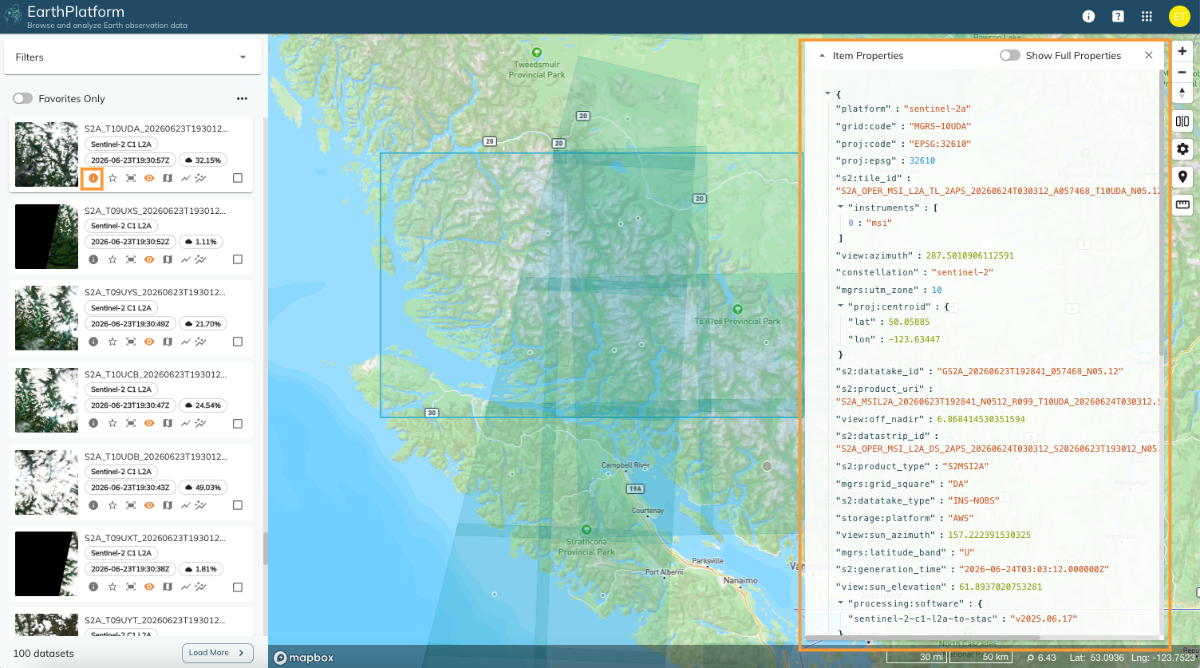Click the 2026-06-23T19:30:52Z date chip
1200x668 pixels.
(x=130, y=241)
